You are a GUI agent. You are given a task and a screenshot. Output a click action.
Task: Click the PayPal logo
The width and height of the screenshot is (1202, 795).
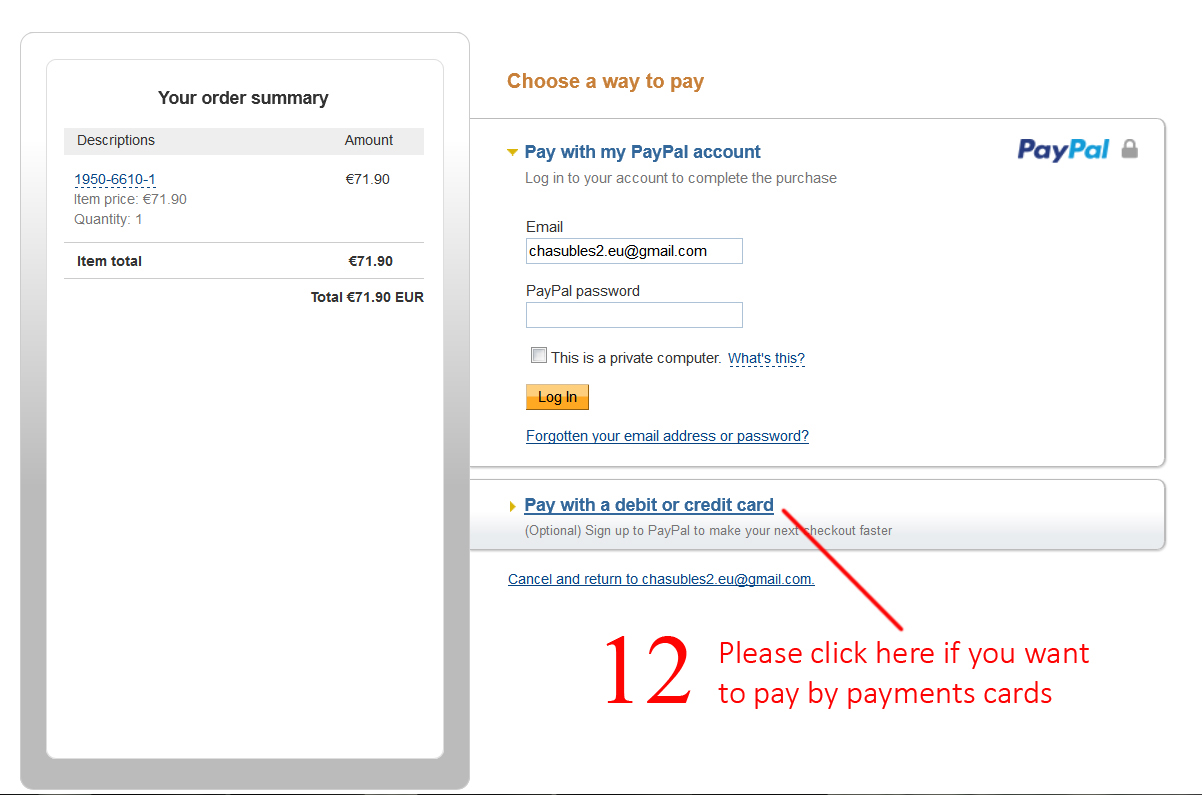(1063, 150)
